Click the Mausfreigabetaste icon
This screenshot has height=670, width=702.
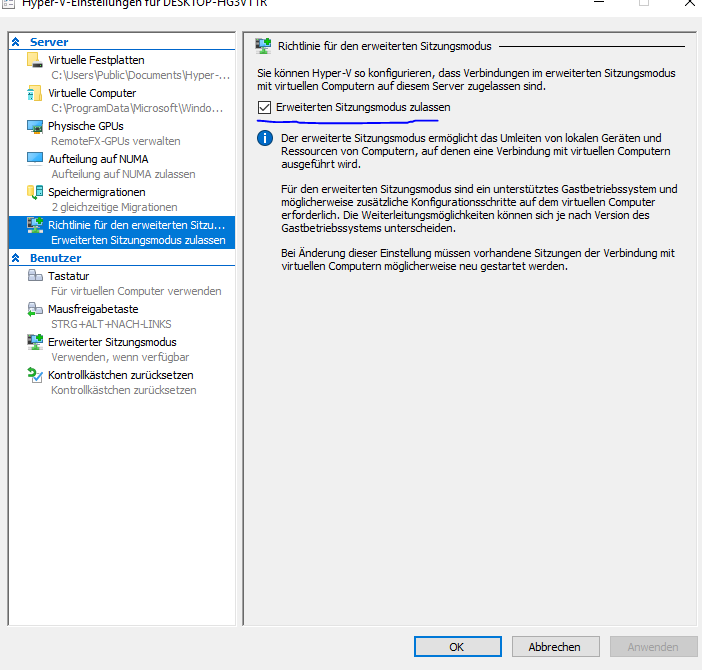[x=34, y=309]
